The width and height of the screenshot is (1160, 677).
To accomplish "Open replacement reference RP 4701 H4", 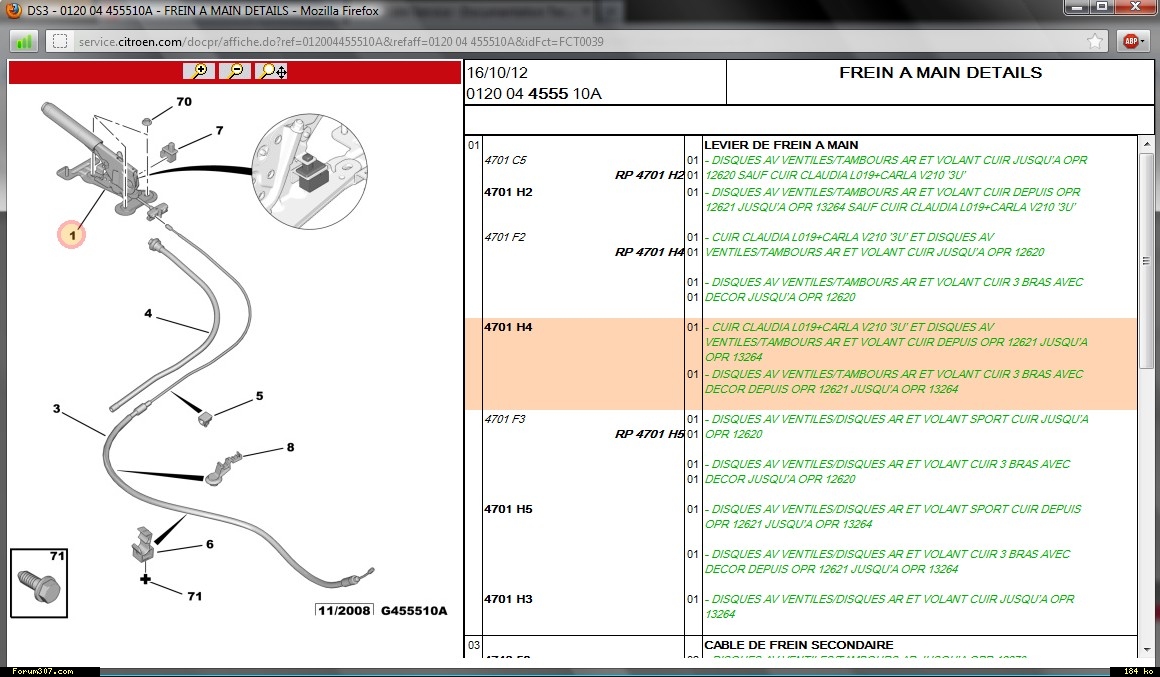I will coord(649,252).
